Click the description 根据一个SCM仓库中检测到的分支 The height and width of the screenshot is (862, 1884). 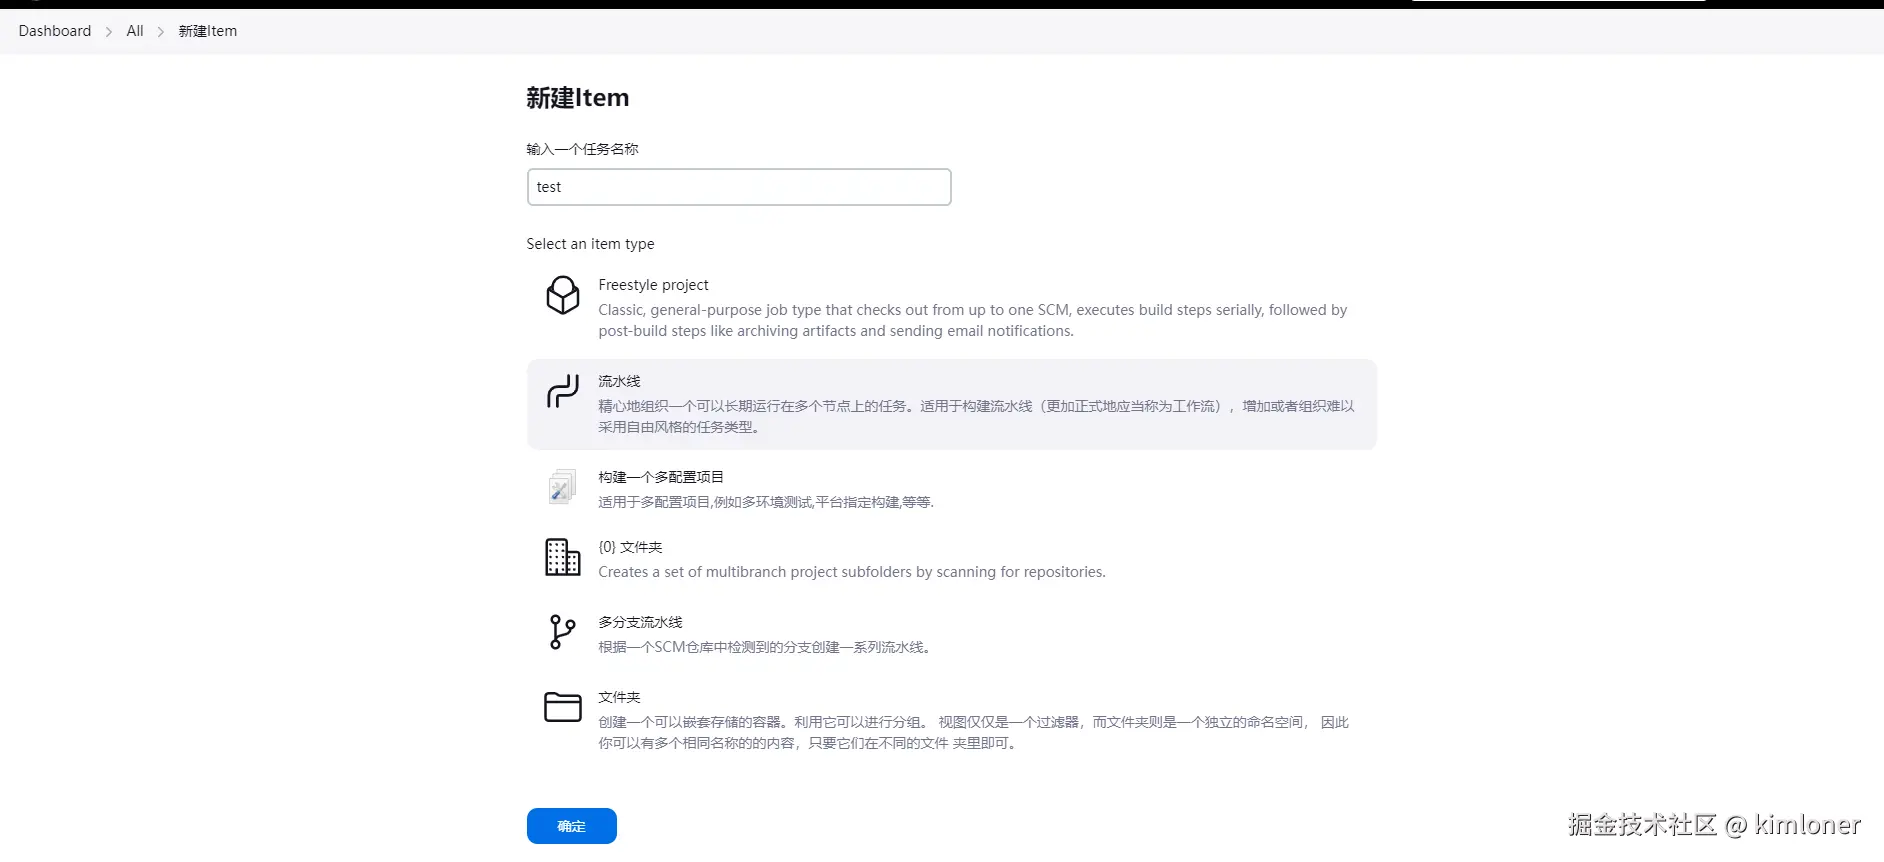[766, 647]
